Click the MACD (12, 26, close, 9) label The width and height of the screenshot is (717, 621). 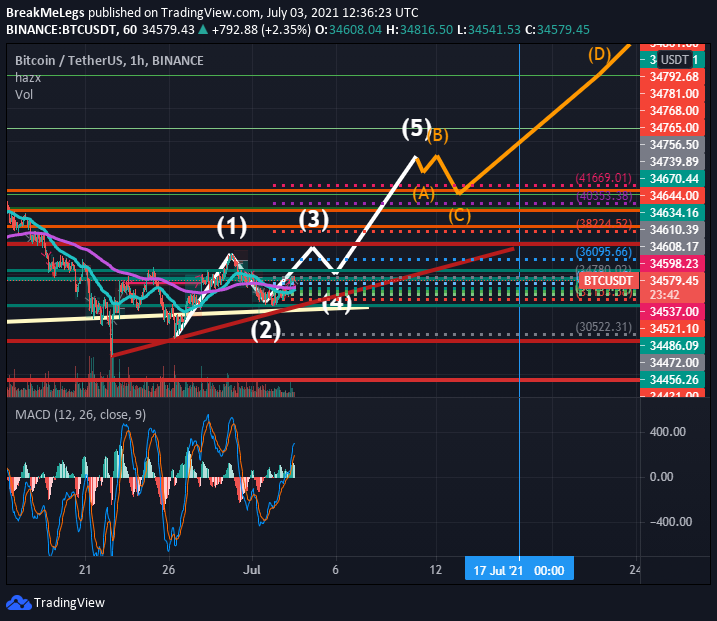click(80, 415)
